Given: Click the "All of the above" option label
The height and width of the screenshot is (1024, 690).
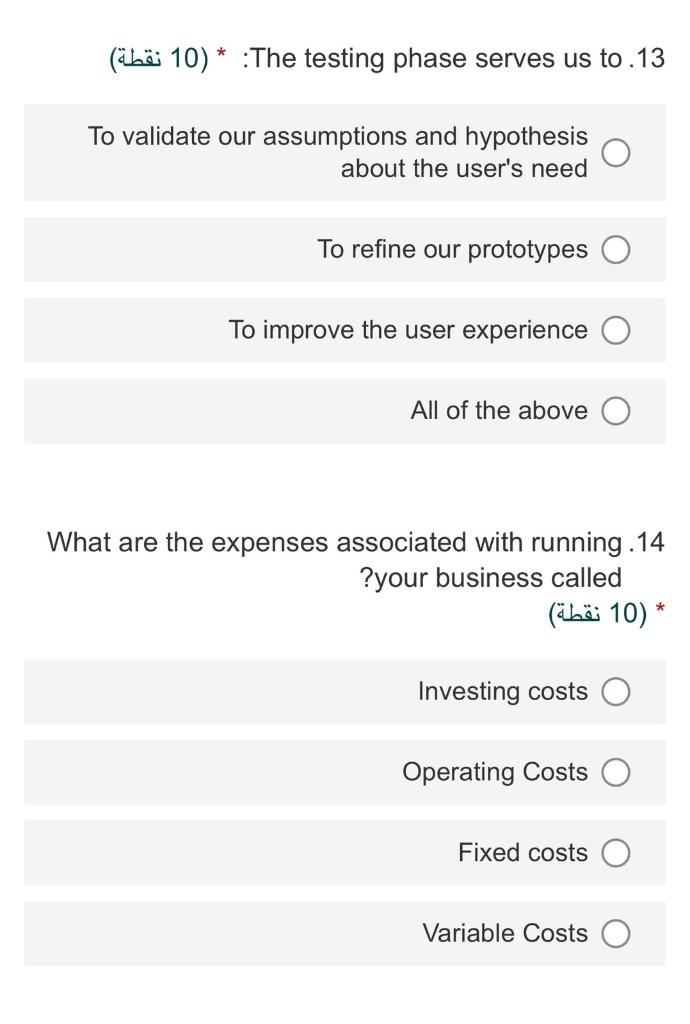Looking at the screenshot, I should pyautogui.click(x=497, y=410).
